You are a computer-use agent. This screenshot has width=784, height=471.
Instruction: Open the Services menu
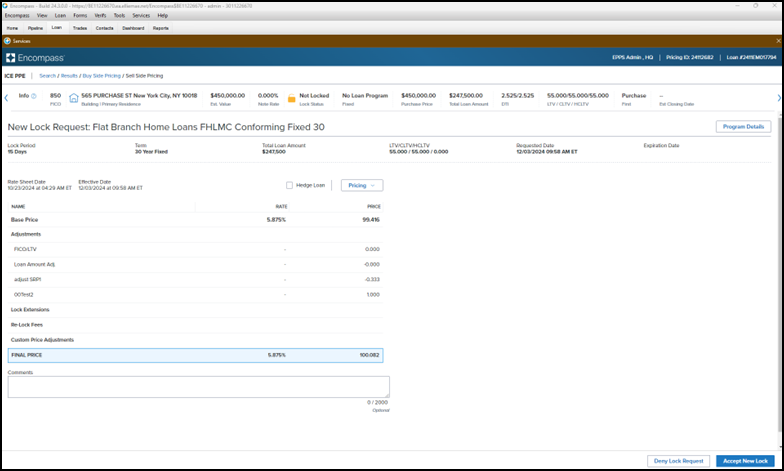(141, 16)
